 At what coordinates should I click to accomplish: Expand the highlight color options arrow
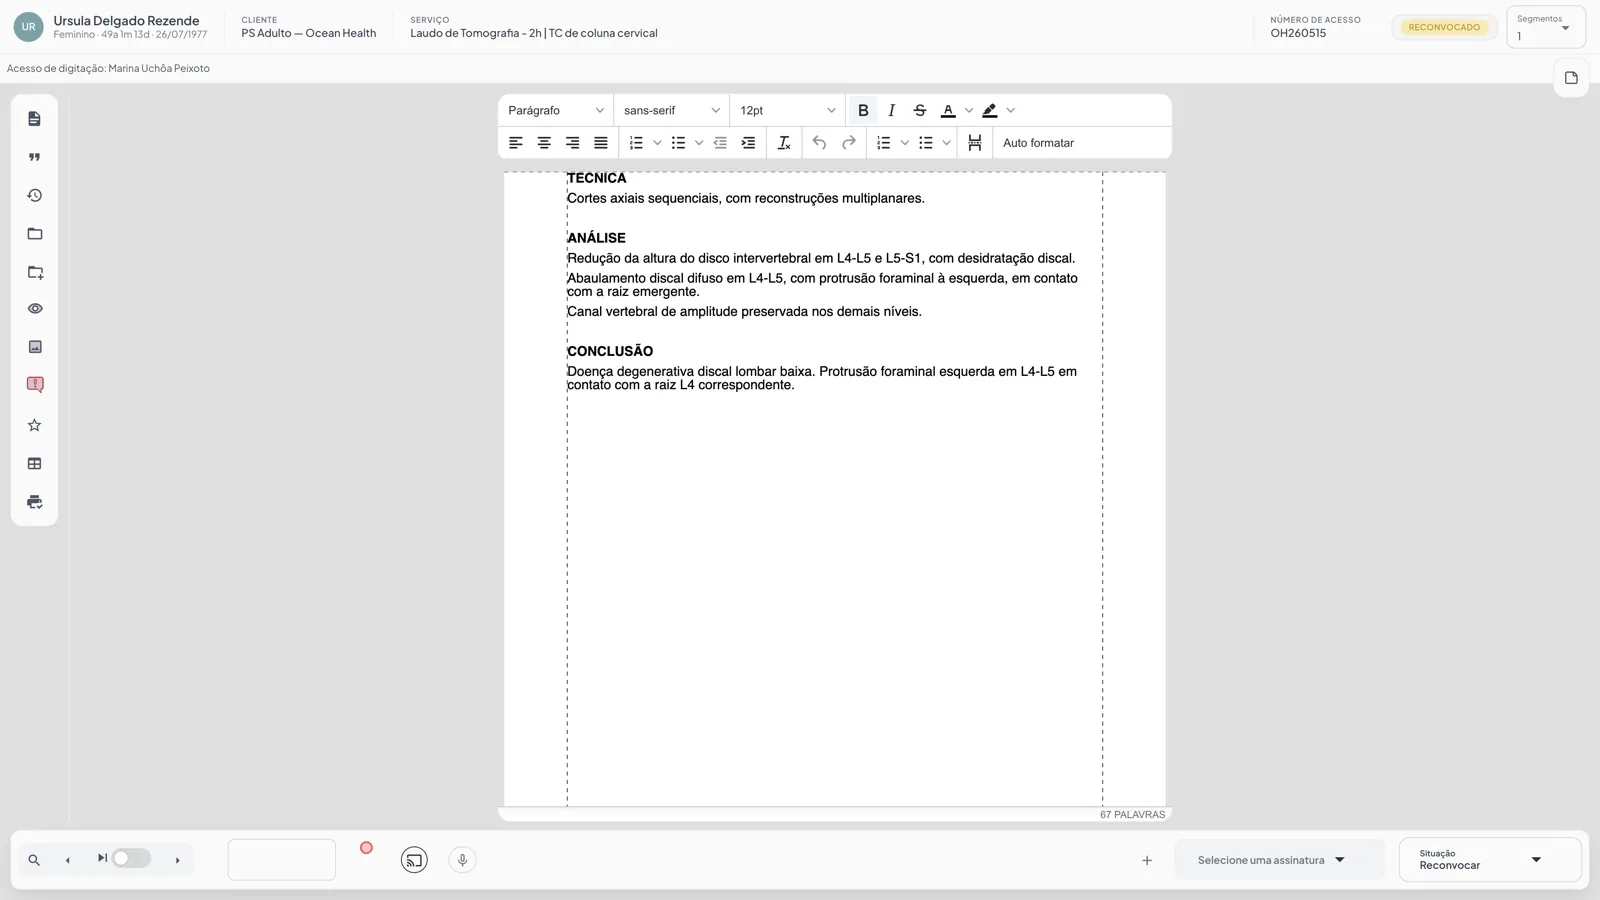point(1010,110)
